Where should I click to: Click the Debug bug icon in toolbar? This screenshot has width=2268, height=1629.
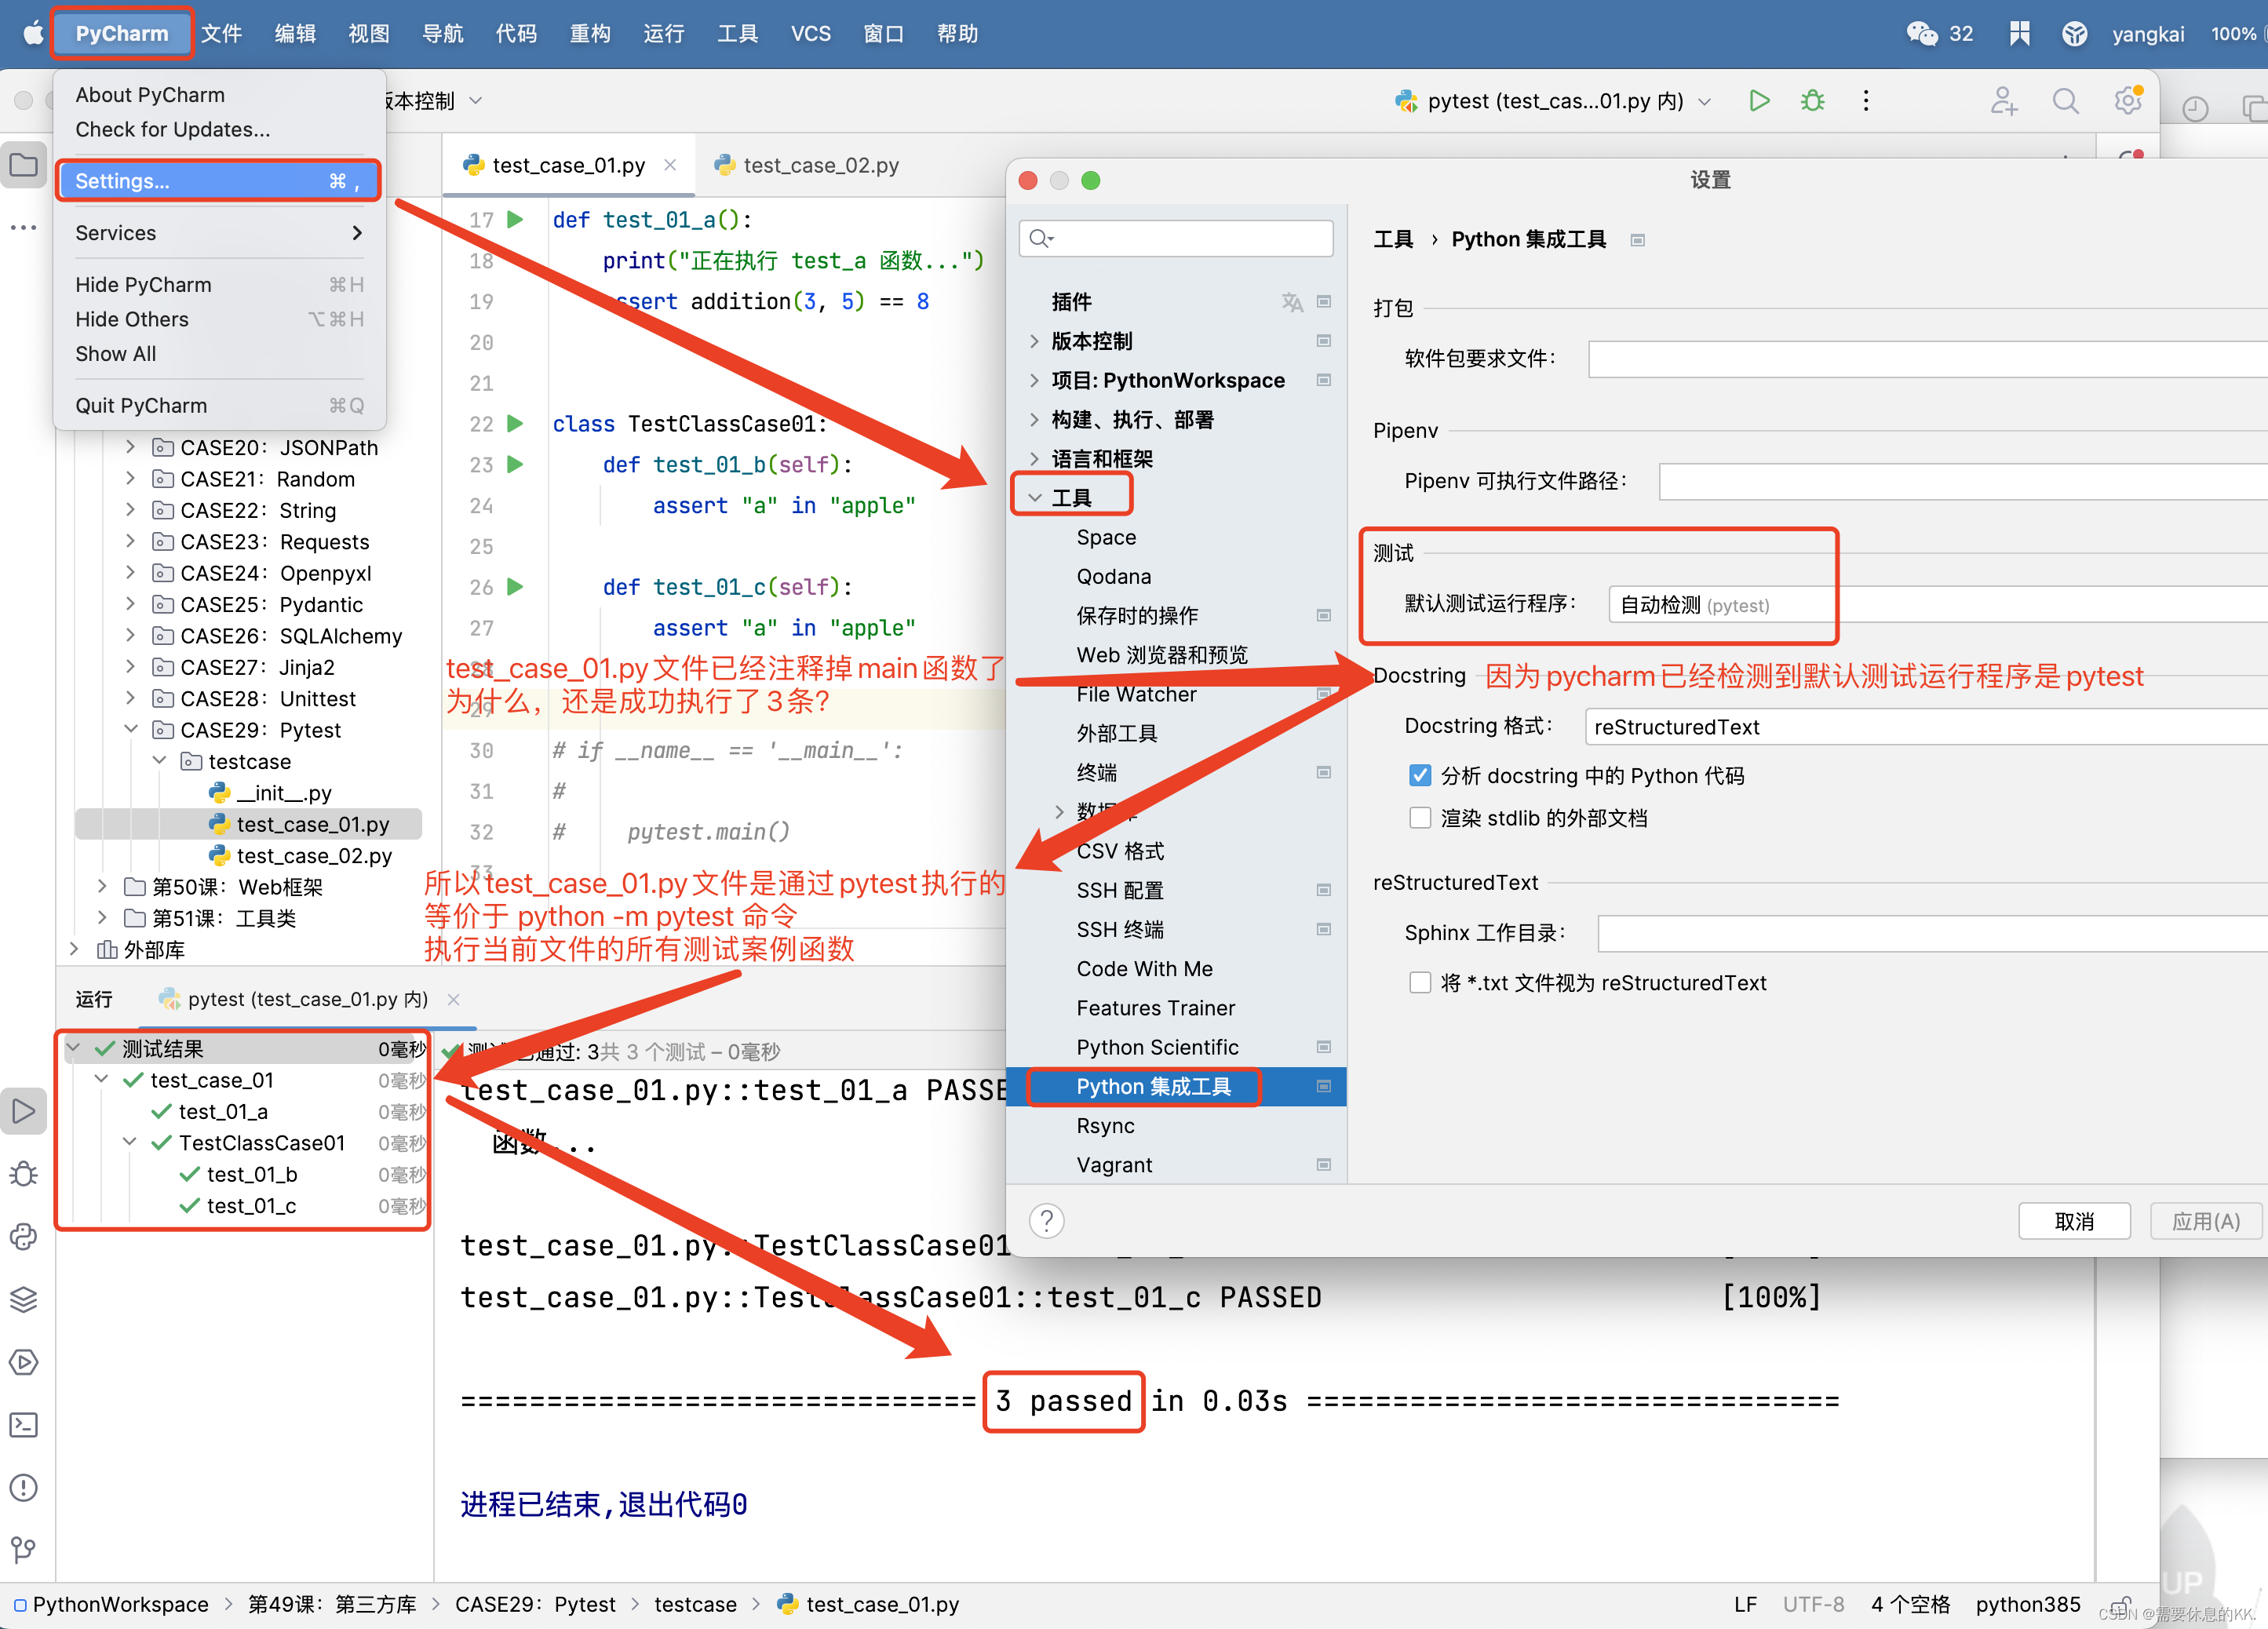point(1812,101)
